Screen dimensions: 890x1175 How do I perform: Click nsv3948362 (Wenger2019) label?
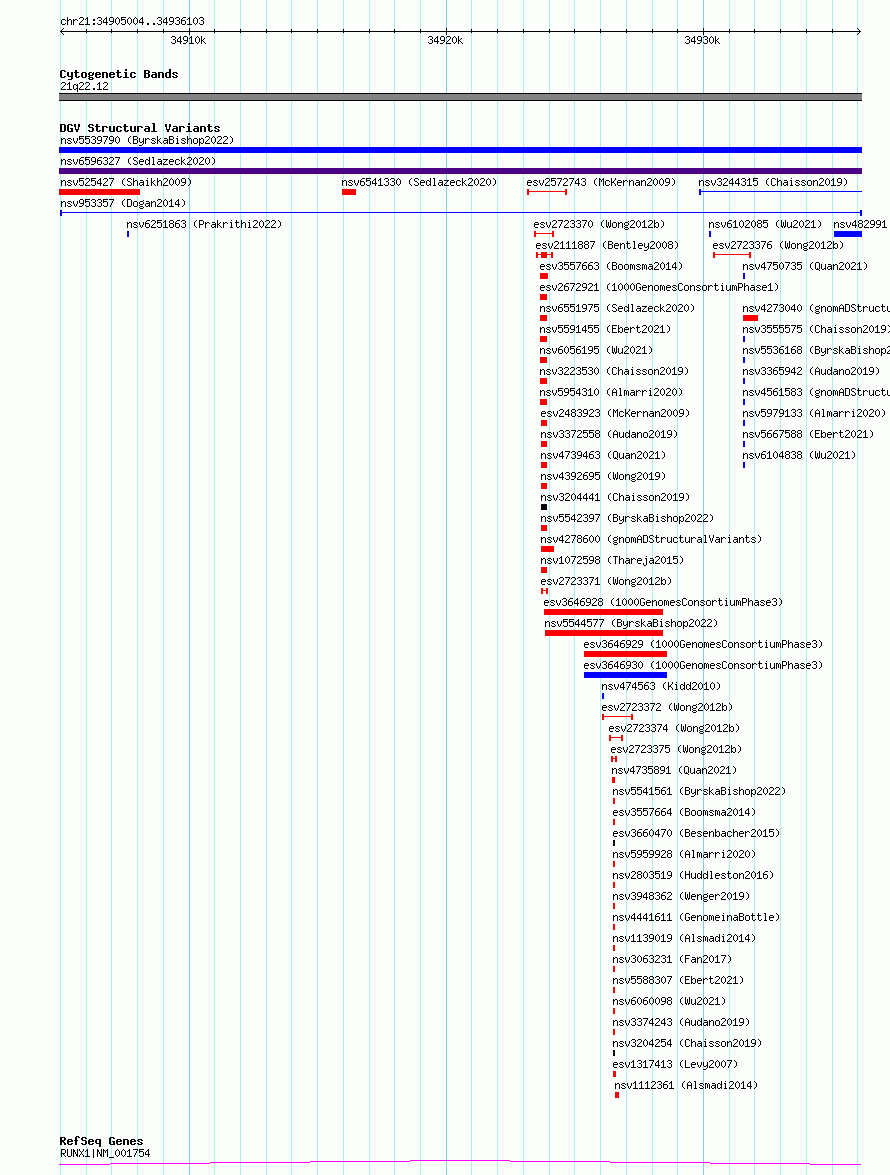coord(681,895)
